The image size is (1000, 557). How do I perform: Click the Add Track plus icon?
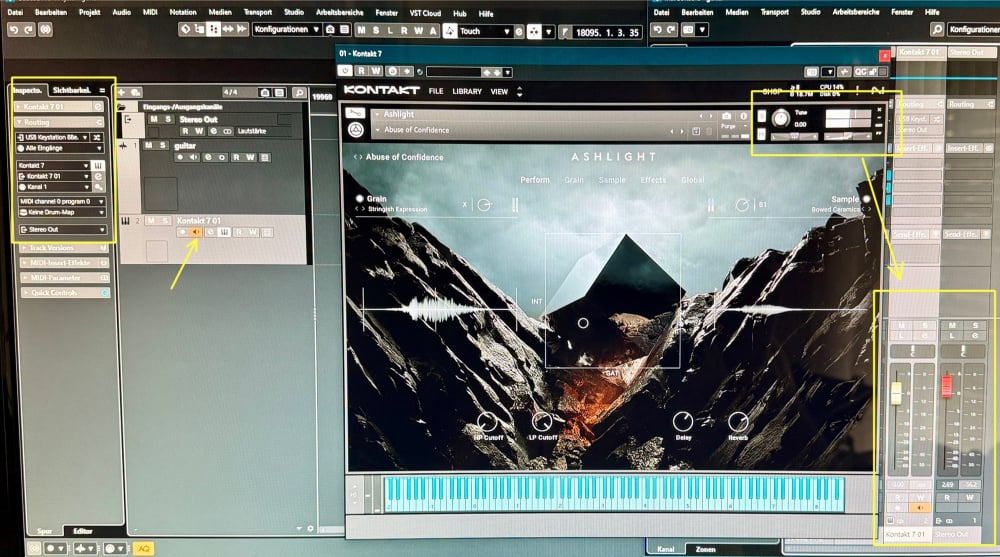pyautogui.click(x=121, y=93)
